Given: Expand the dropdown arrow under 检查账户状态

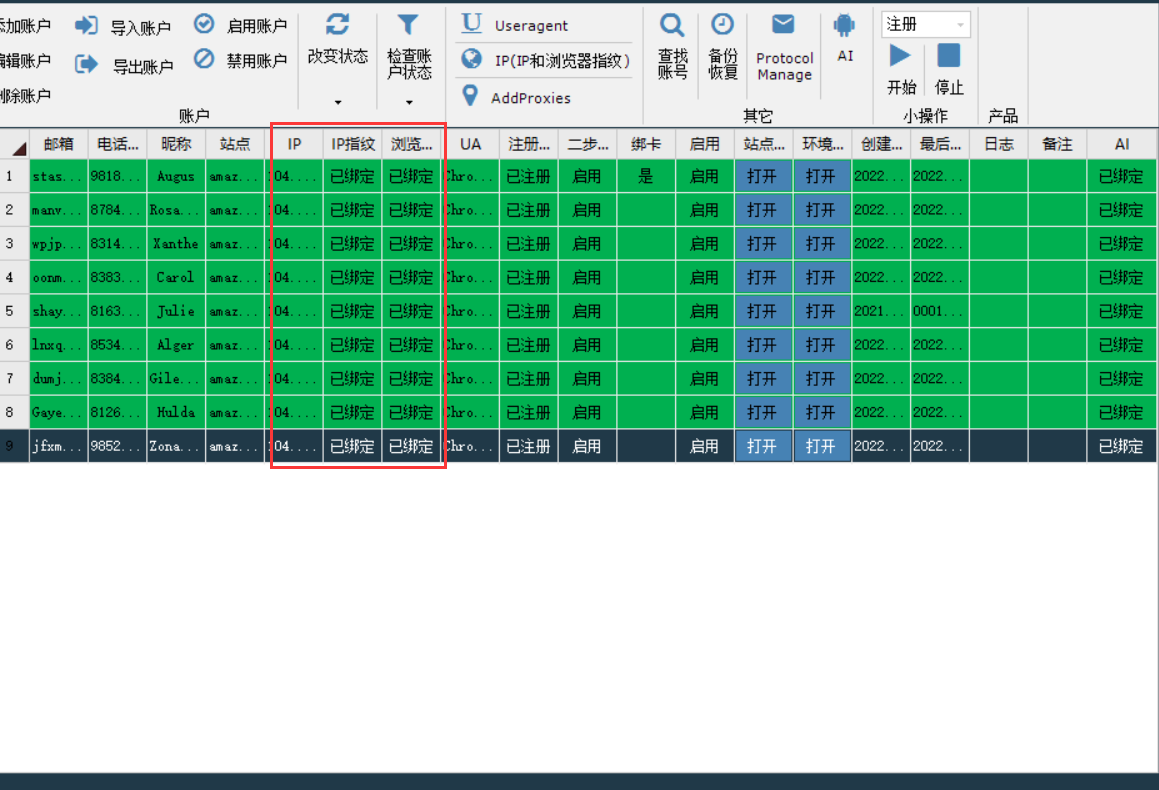Looking at the screenshot, I should point(409,102).
